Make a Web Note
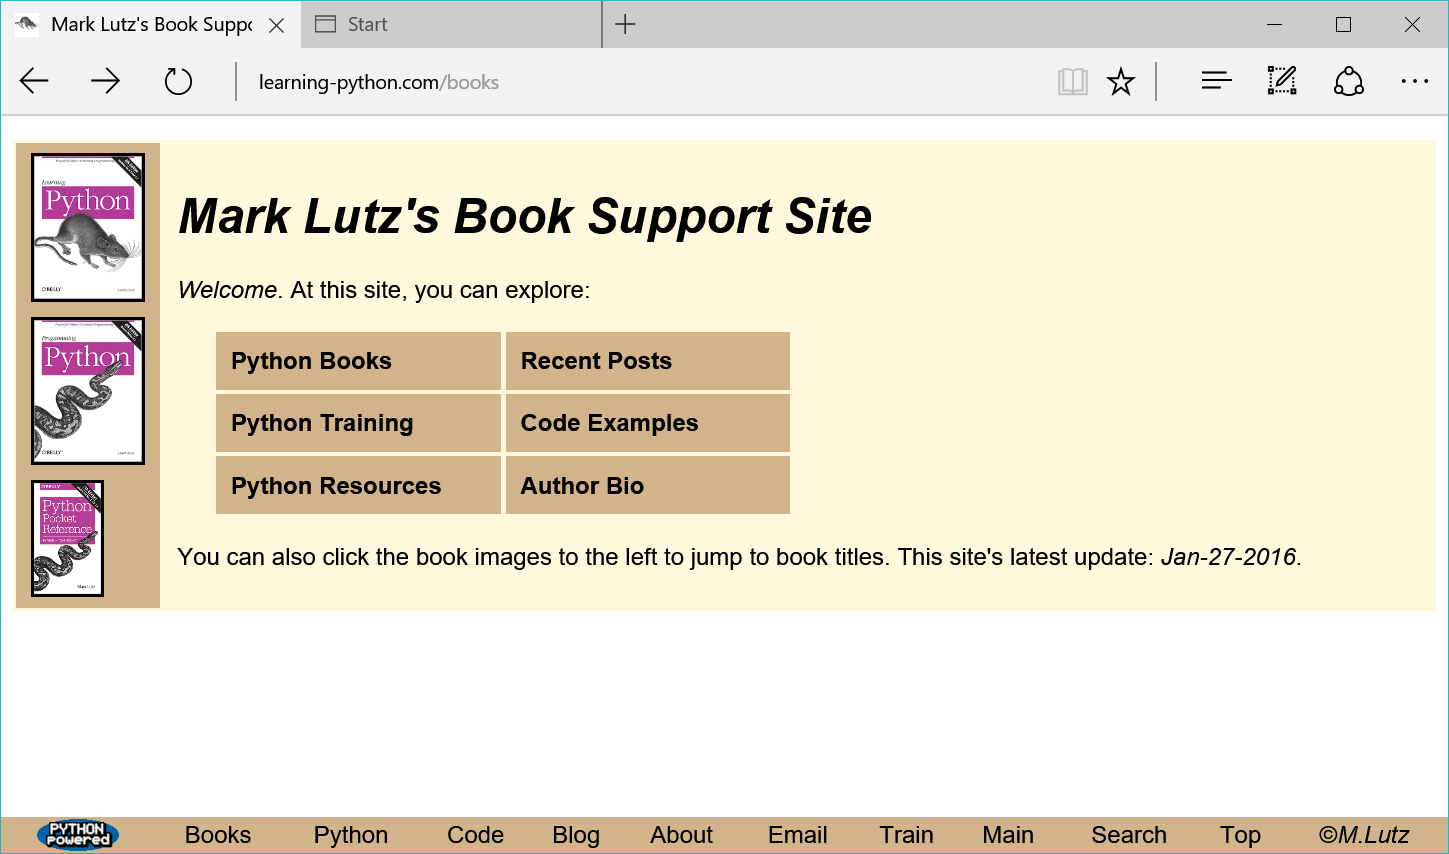The height and width of the screenshot is (854, 1449). [x=1282, y=81]
